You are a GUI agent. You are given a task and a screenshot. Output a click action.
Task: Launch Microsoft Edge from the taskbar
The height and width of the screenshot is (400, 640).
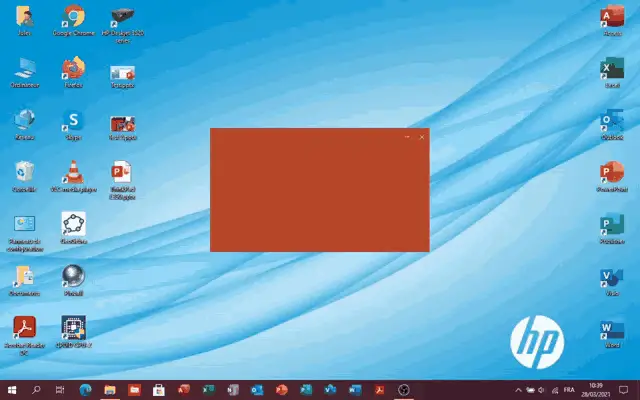(x=85, y=389)
